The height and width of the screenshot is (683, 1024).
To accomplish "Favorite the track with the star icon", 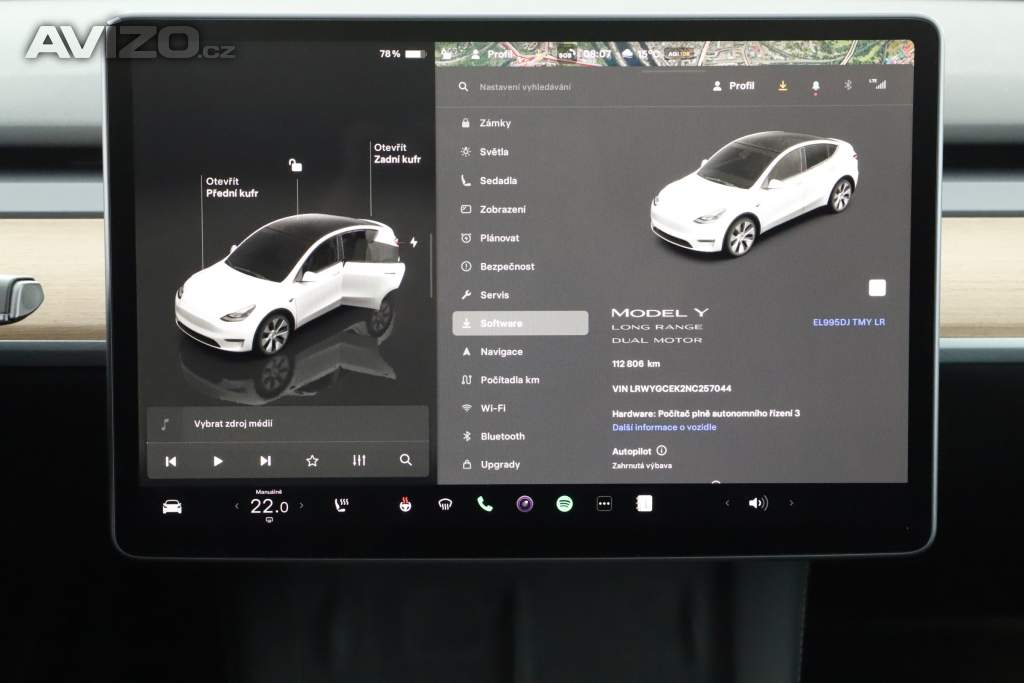I will [312, 461].
